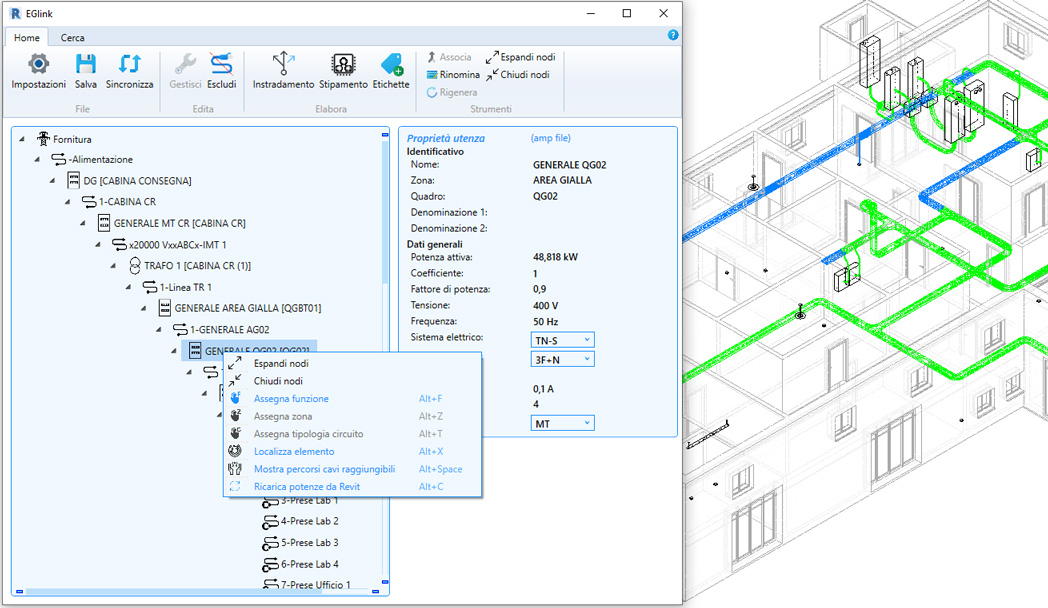Select tree row 1-GENERALE AG02
1048x608 pixels.
(x=221, y=329)
